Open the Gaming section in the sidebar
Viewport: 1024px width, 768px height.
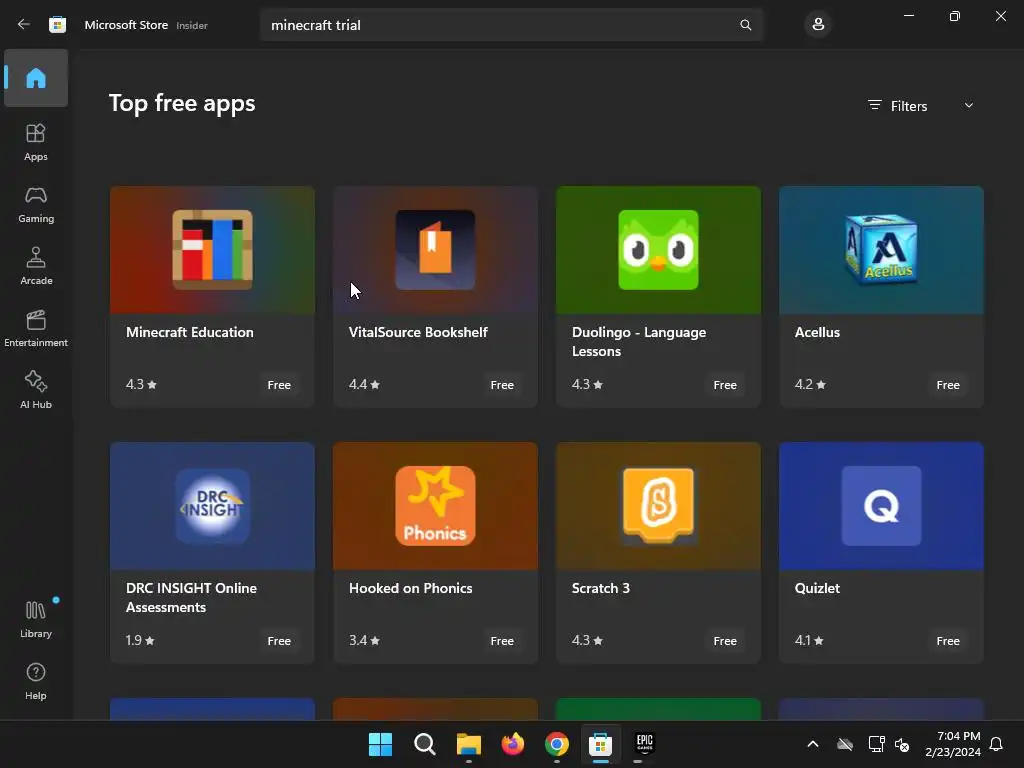pos(36,204)
